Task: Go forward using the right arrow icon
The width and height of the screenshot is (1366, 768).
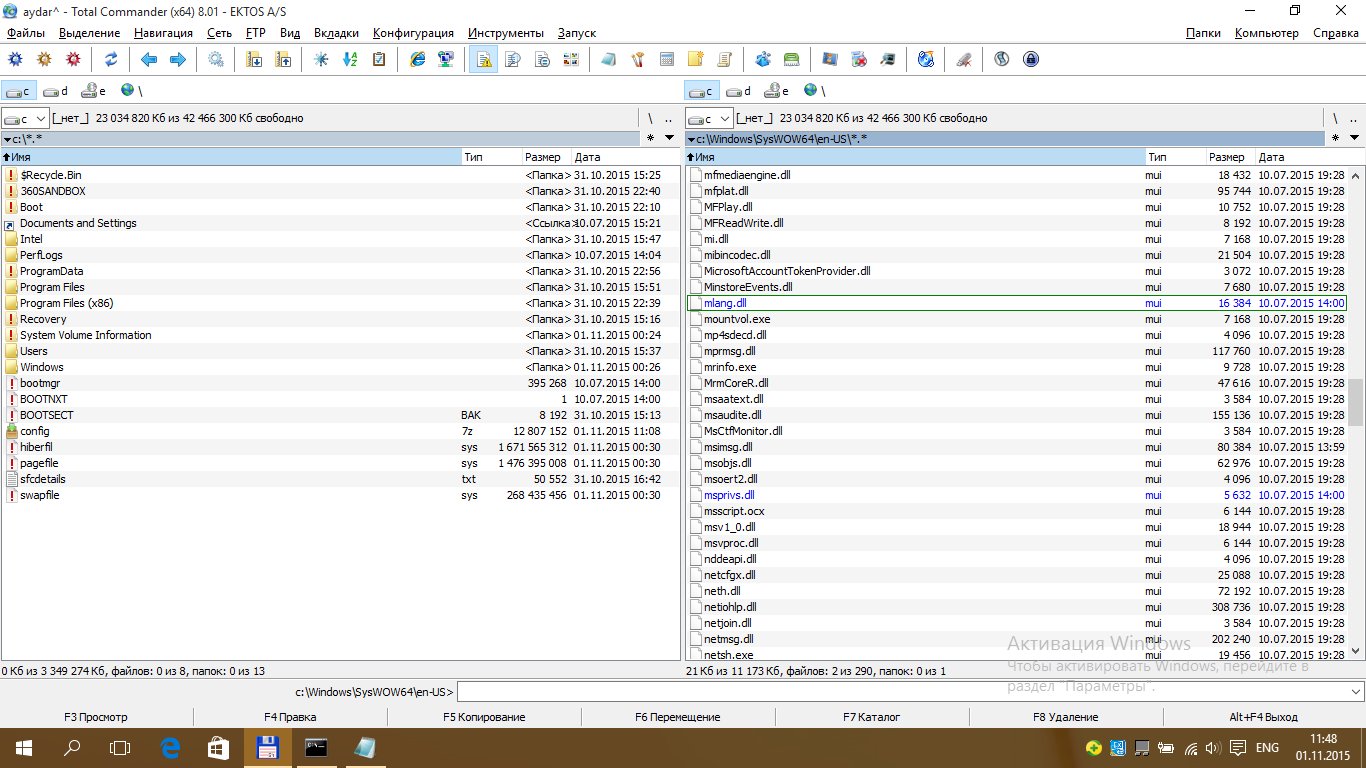Action: pos(178,59)
